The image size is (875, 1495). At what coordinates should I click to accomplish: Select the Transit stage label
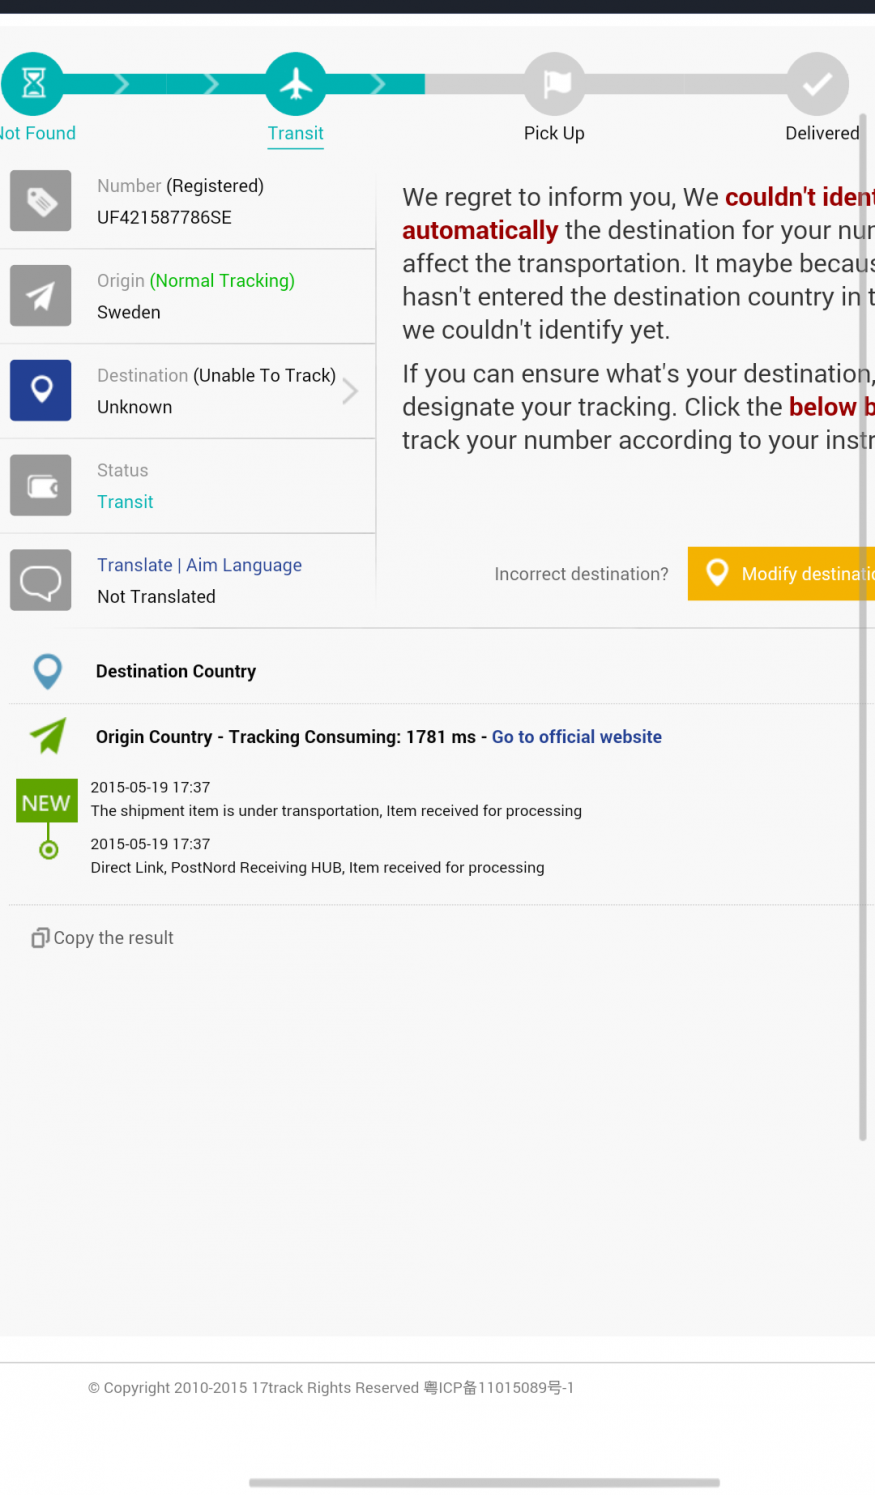point(295,133)
